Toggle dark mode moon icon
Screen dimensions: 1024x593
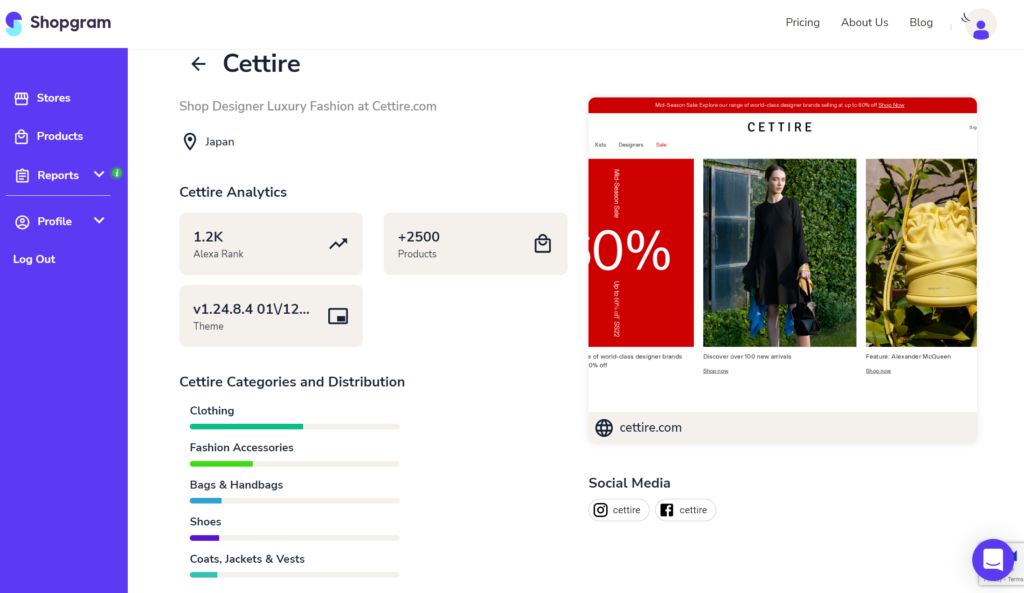(x=965, y=18)
